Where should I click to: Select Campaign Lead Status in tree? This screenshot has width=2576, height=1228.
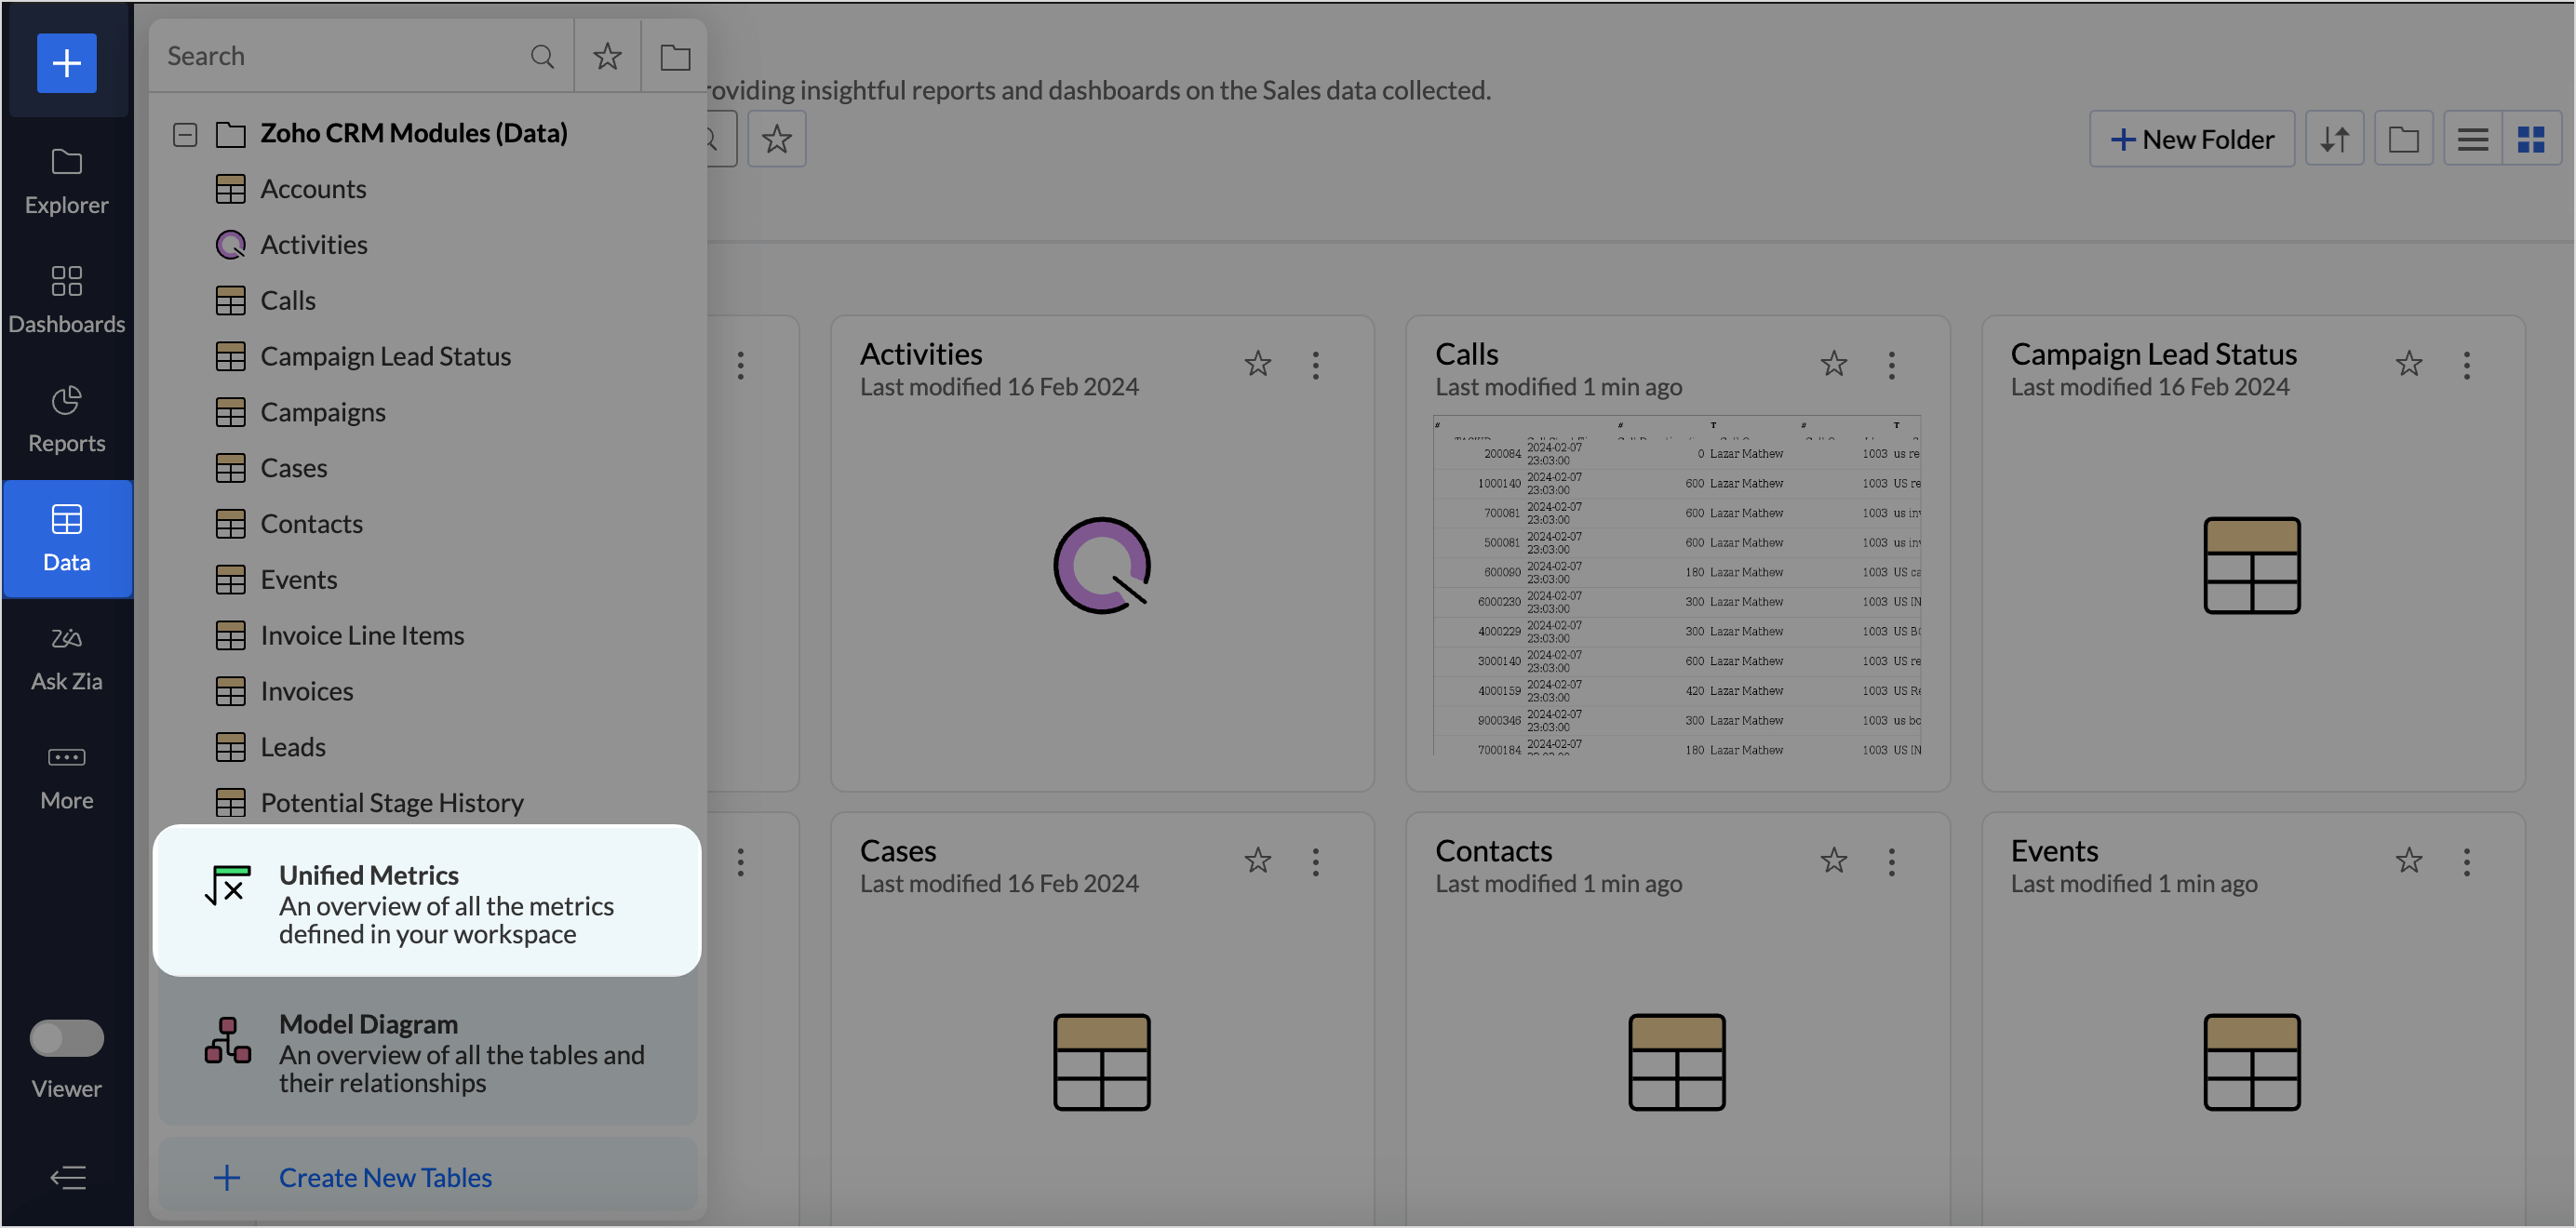385,356
